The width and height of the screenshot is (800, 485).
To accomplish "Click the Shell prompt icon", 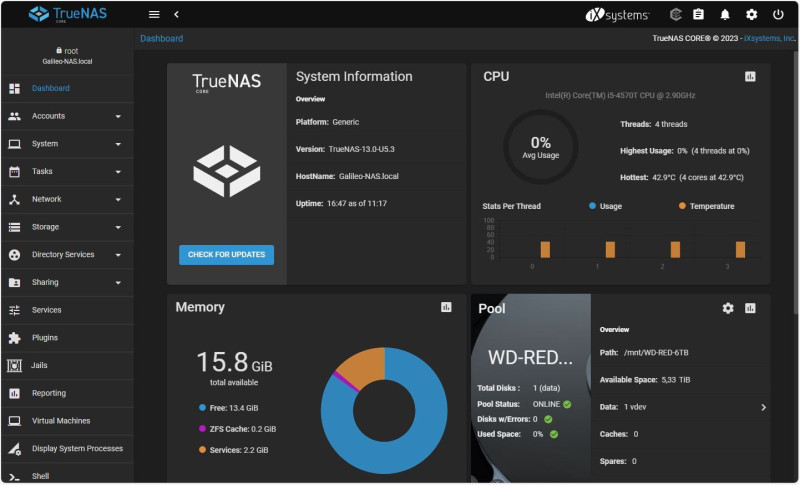I will 14,477.
